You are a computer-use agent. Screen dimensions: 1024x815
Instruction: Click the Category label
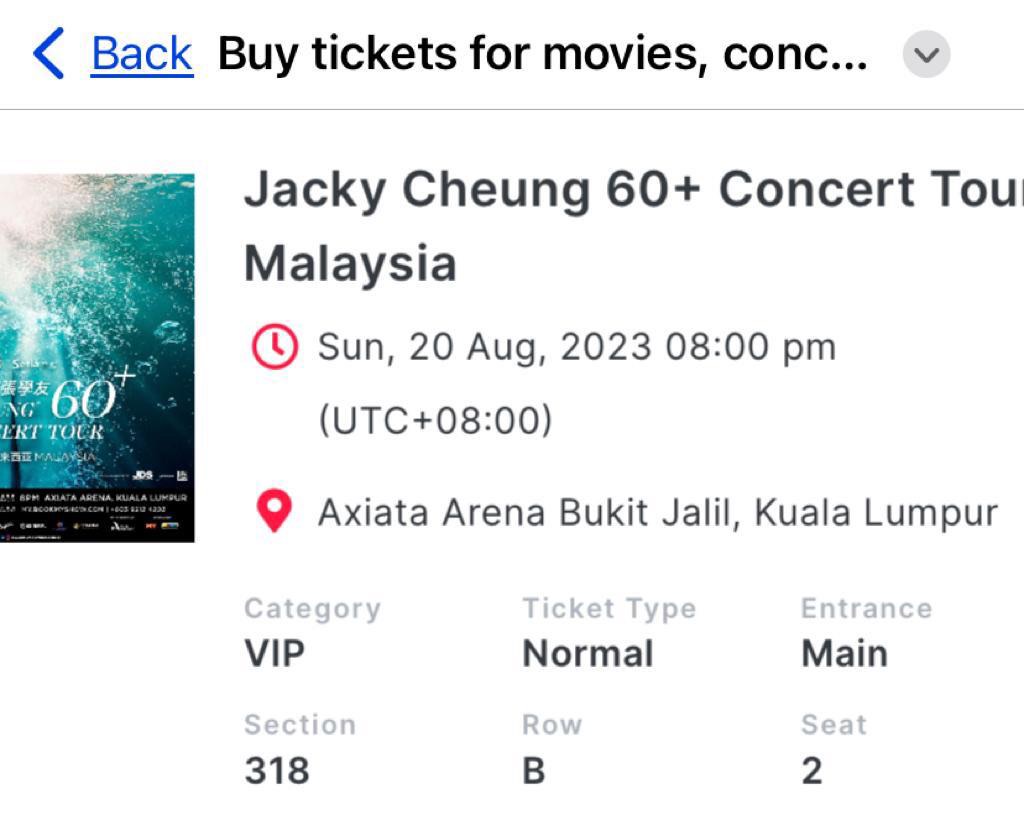tap(313, 607)
